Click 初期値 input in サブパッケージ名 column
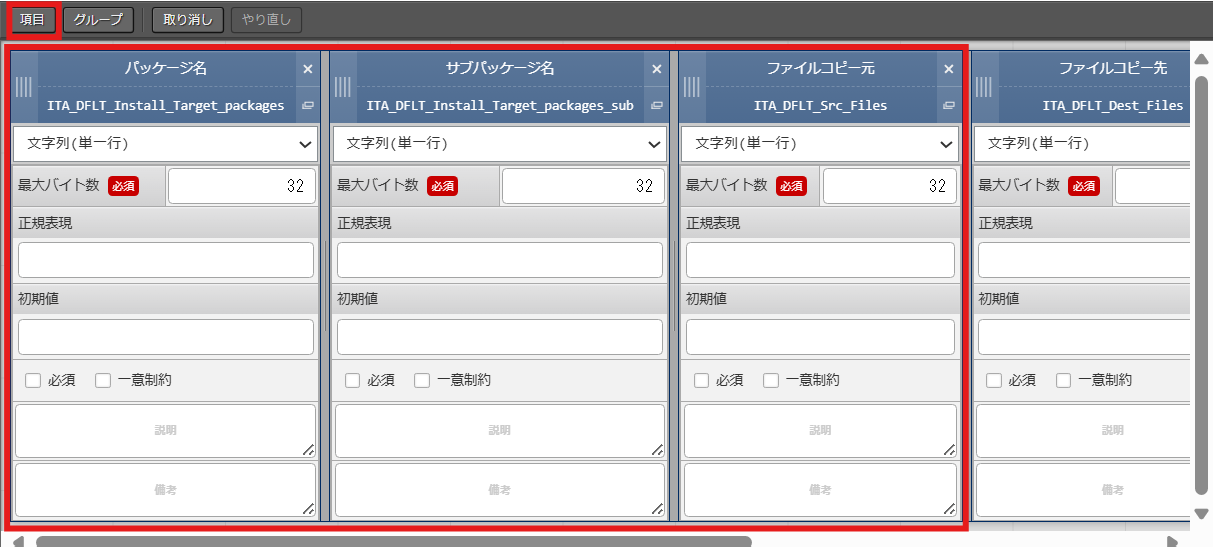This screenshot has height=547, width=1213. coord(500,337)
